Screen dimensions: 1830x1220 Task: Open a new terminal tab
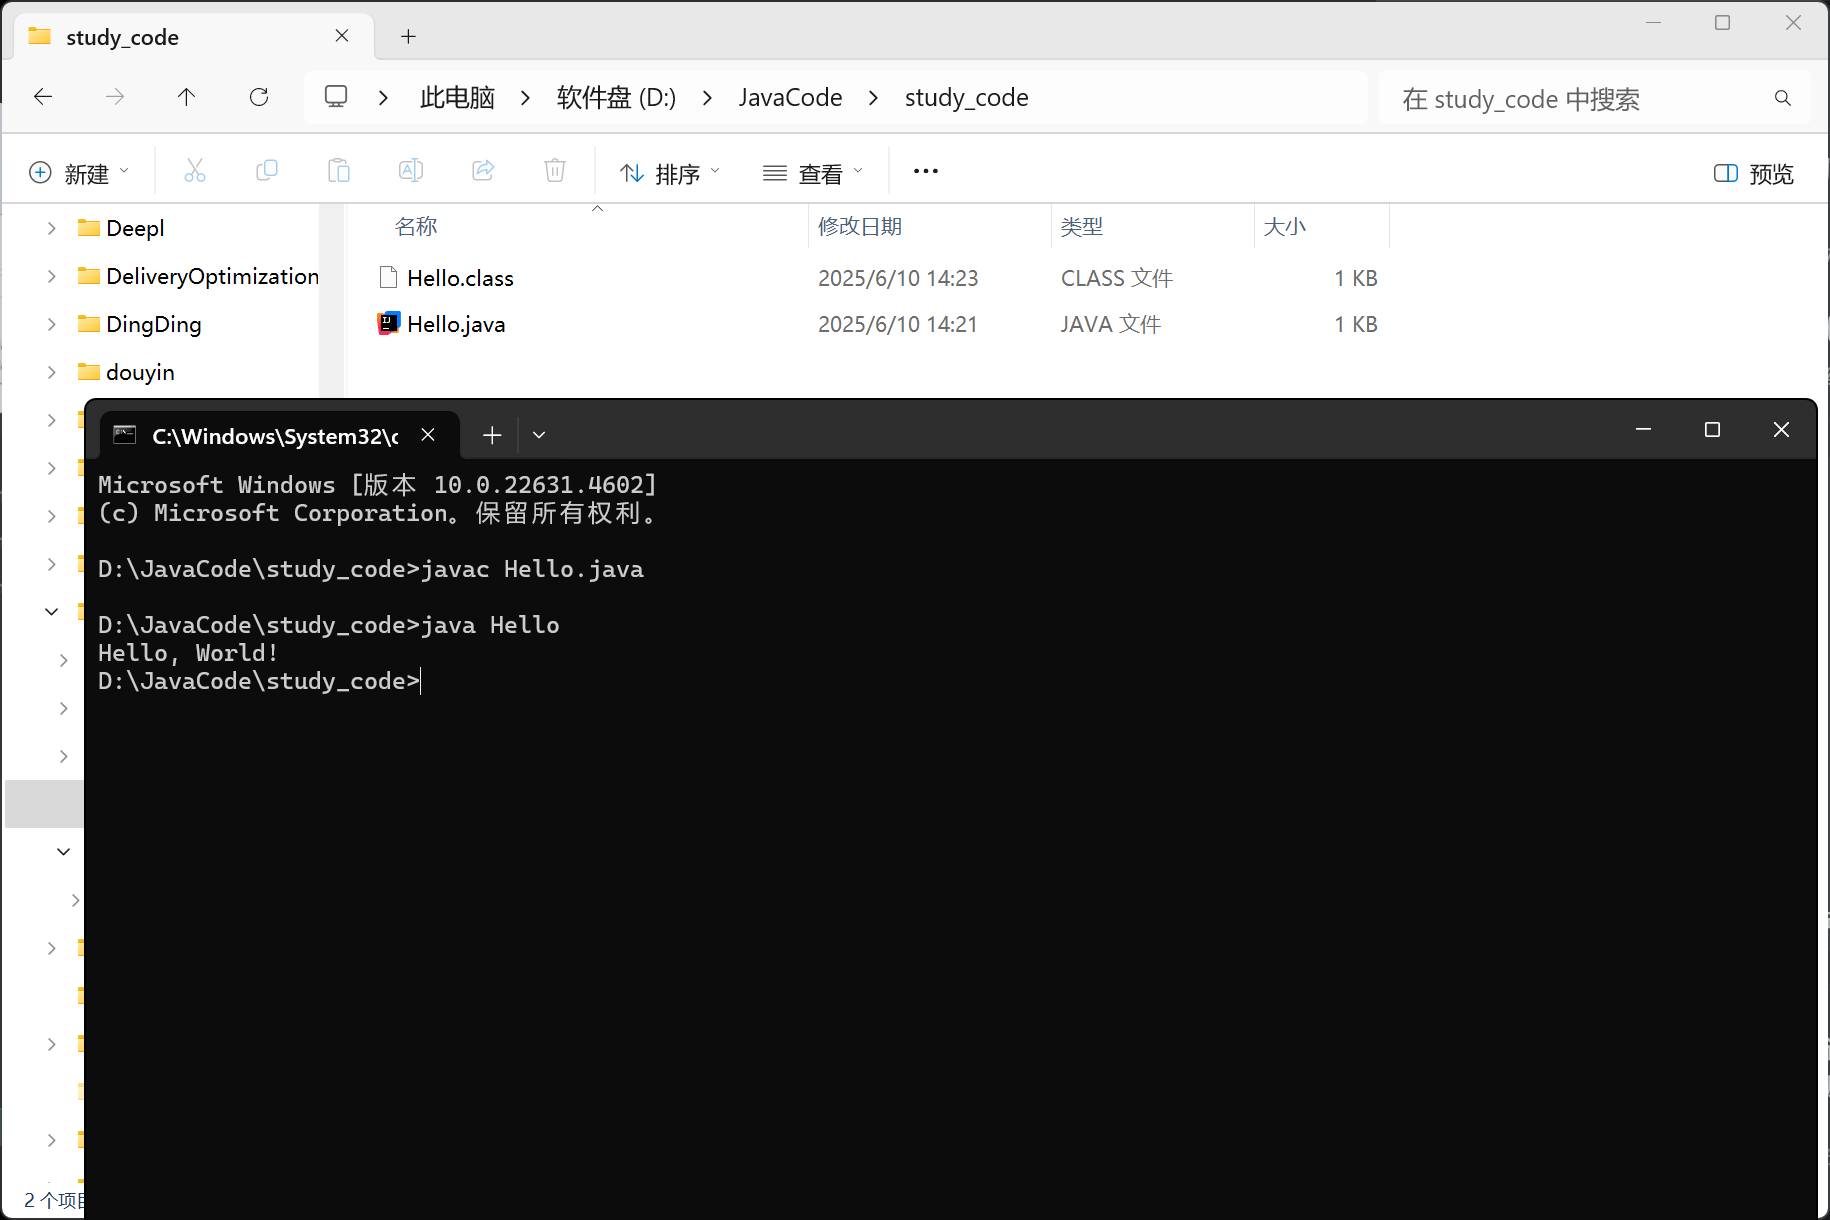coord(492,434)
